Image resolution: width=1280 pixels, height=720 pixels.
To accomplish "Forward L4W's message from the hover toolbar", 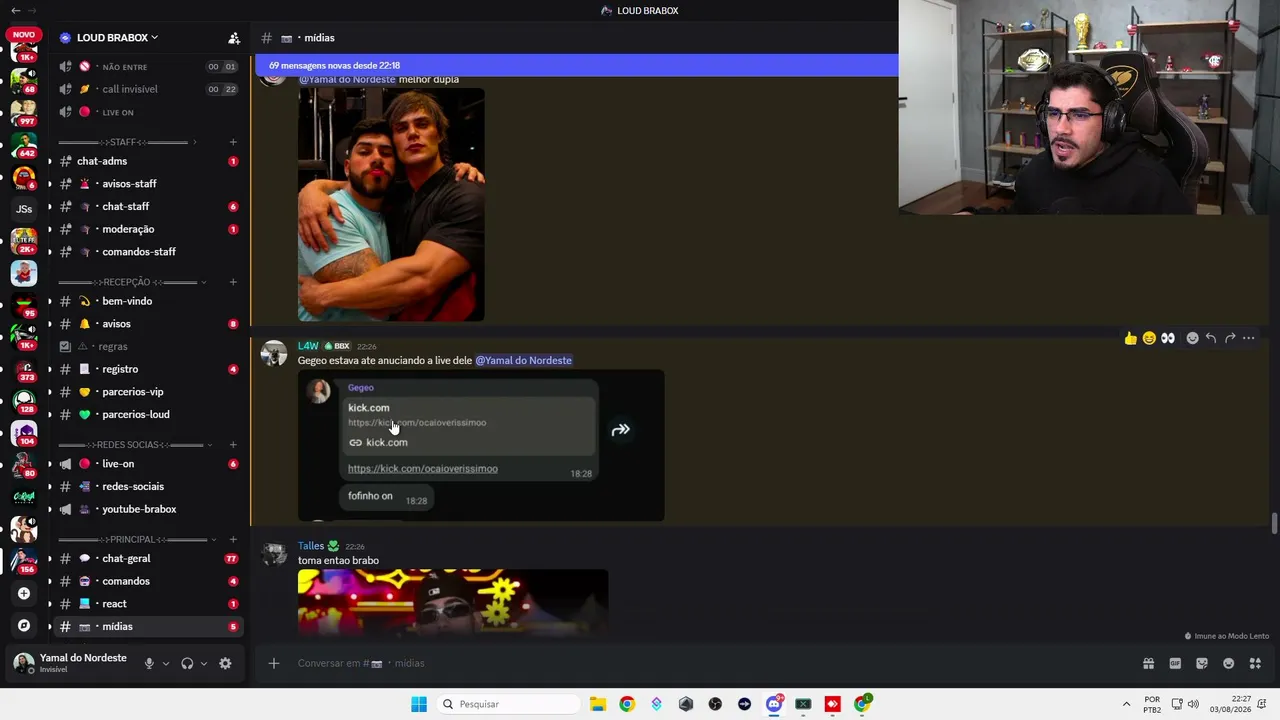I will 1230,338.
